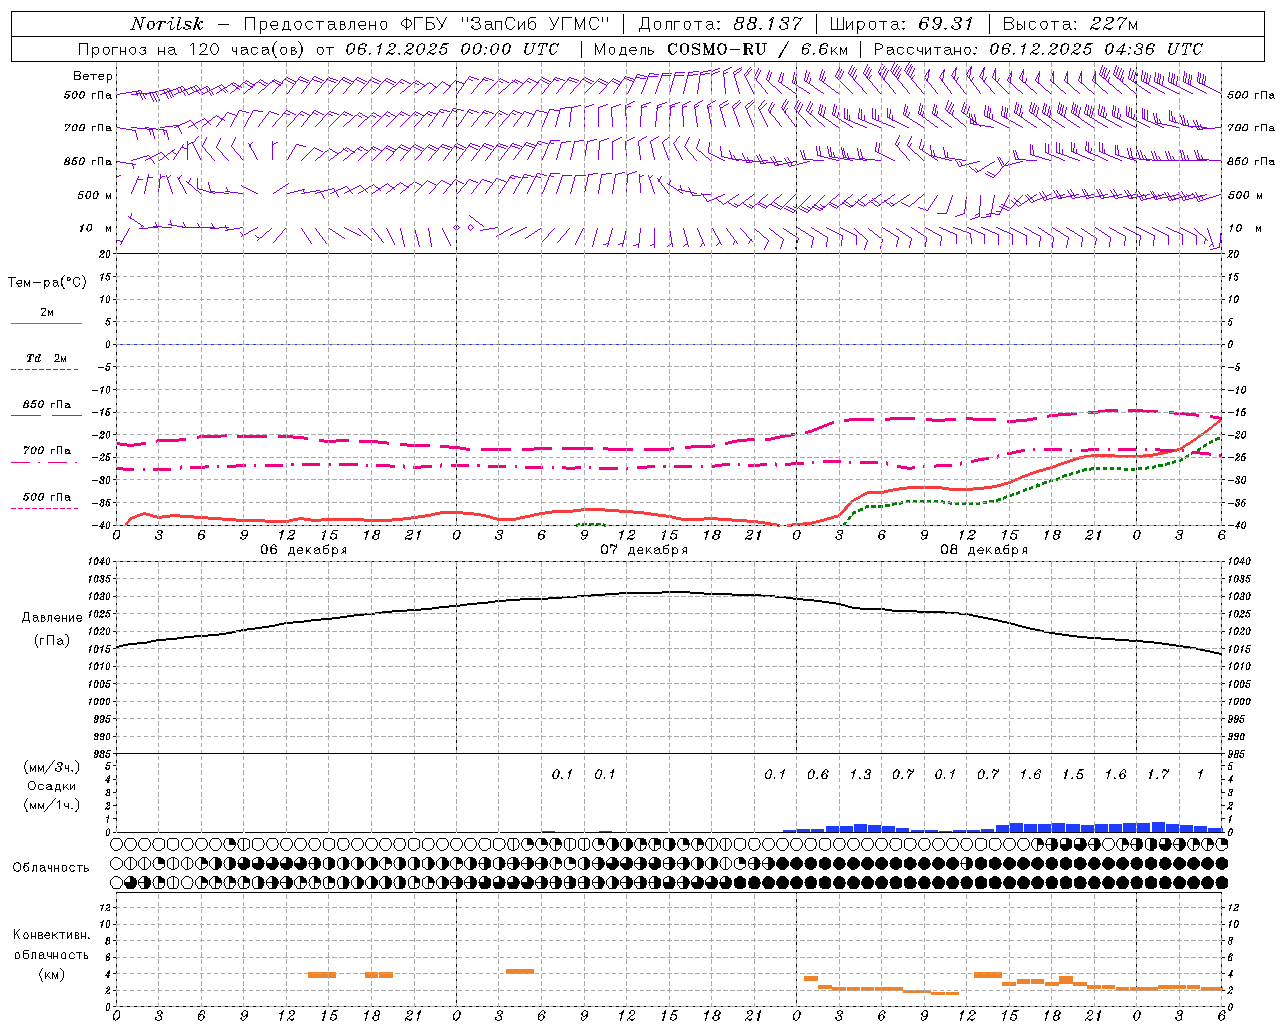
Task: Select "Прогноз на 120 часа(ов)" forecast text
Action: tap(192, 49)
